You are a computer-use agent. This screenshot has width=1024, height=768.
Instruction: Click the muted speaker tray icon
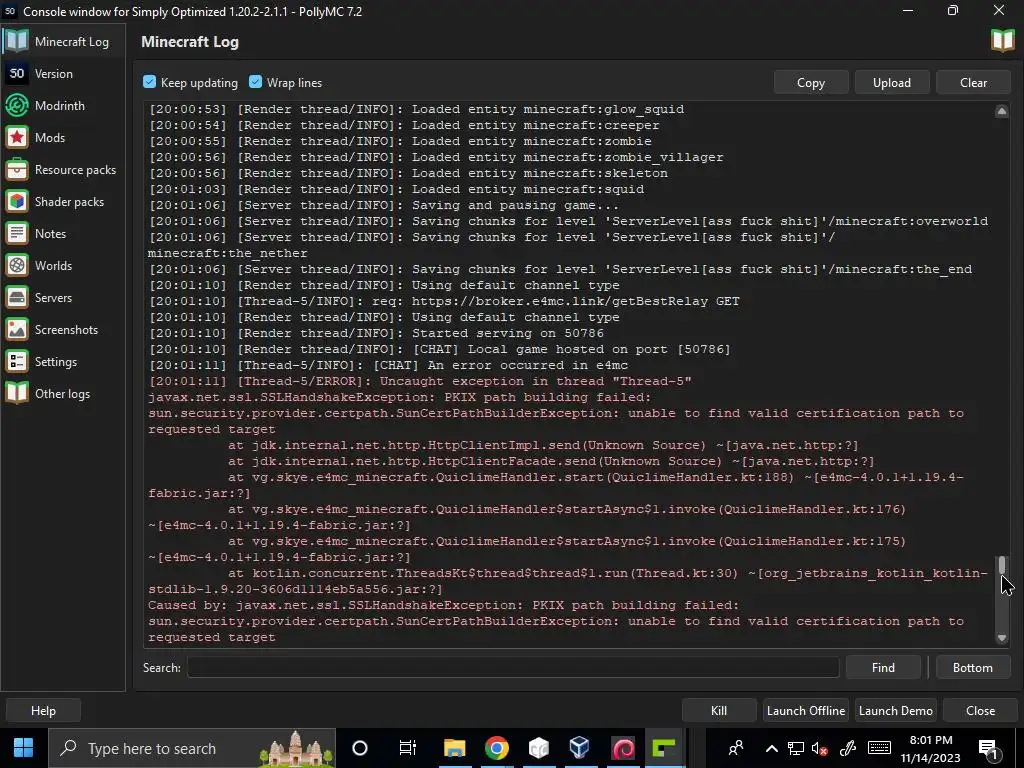820,748
